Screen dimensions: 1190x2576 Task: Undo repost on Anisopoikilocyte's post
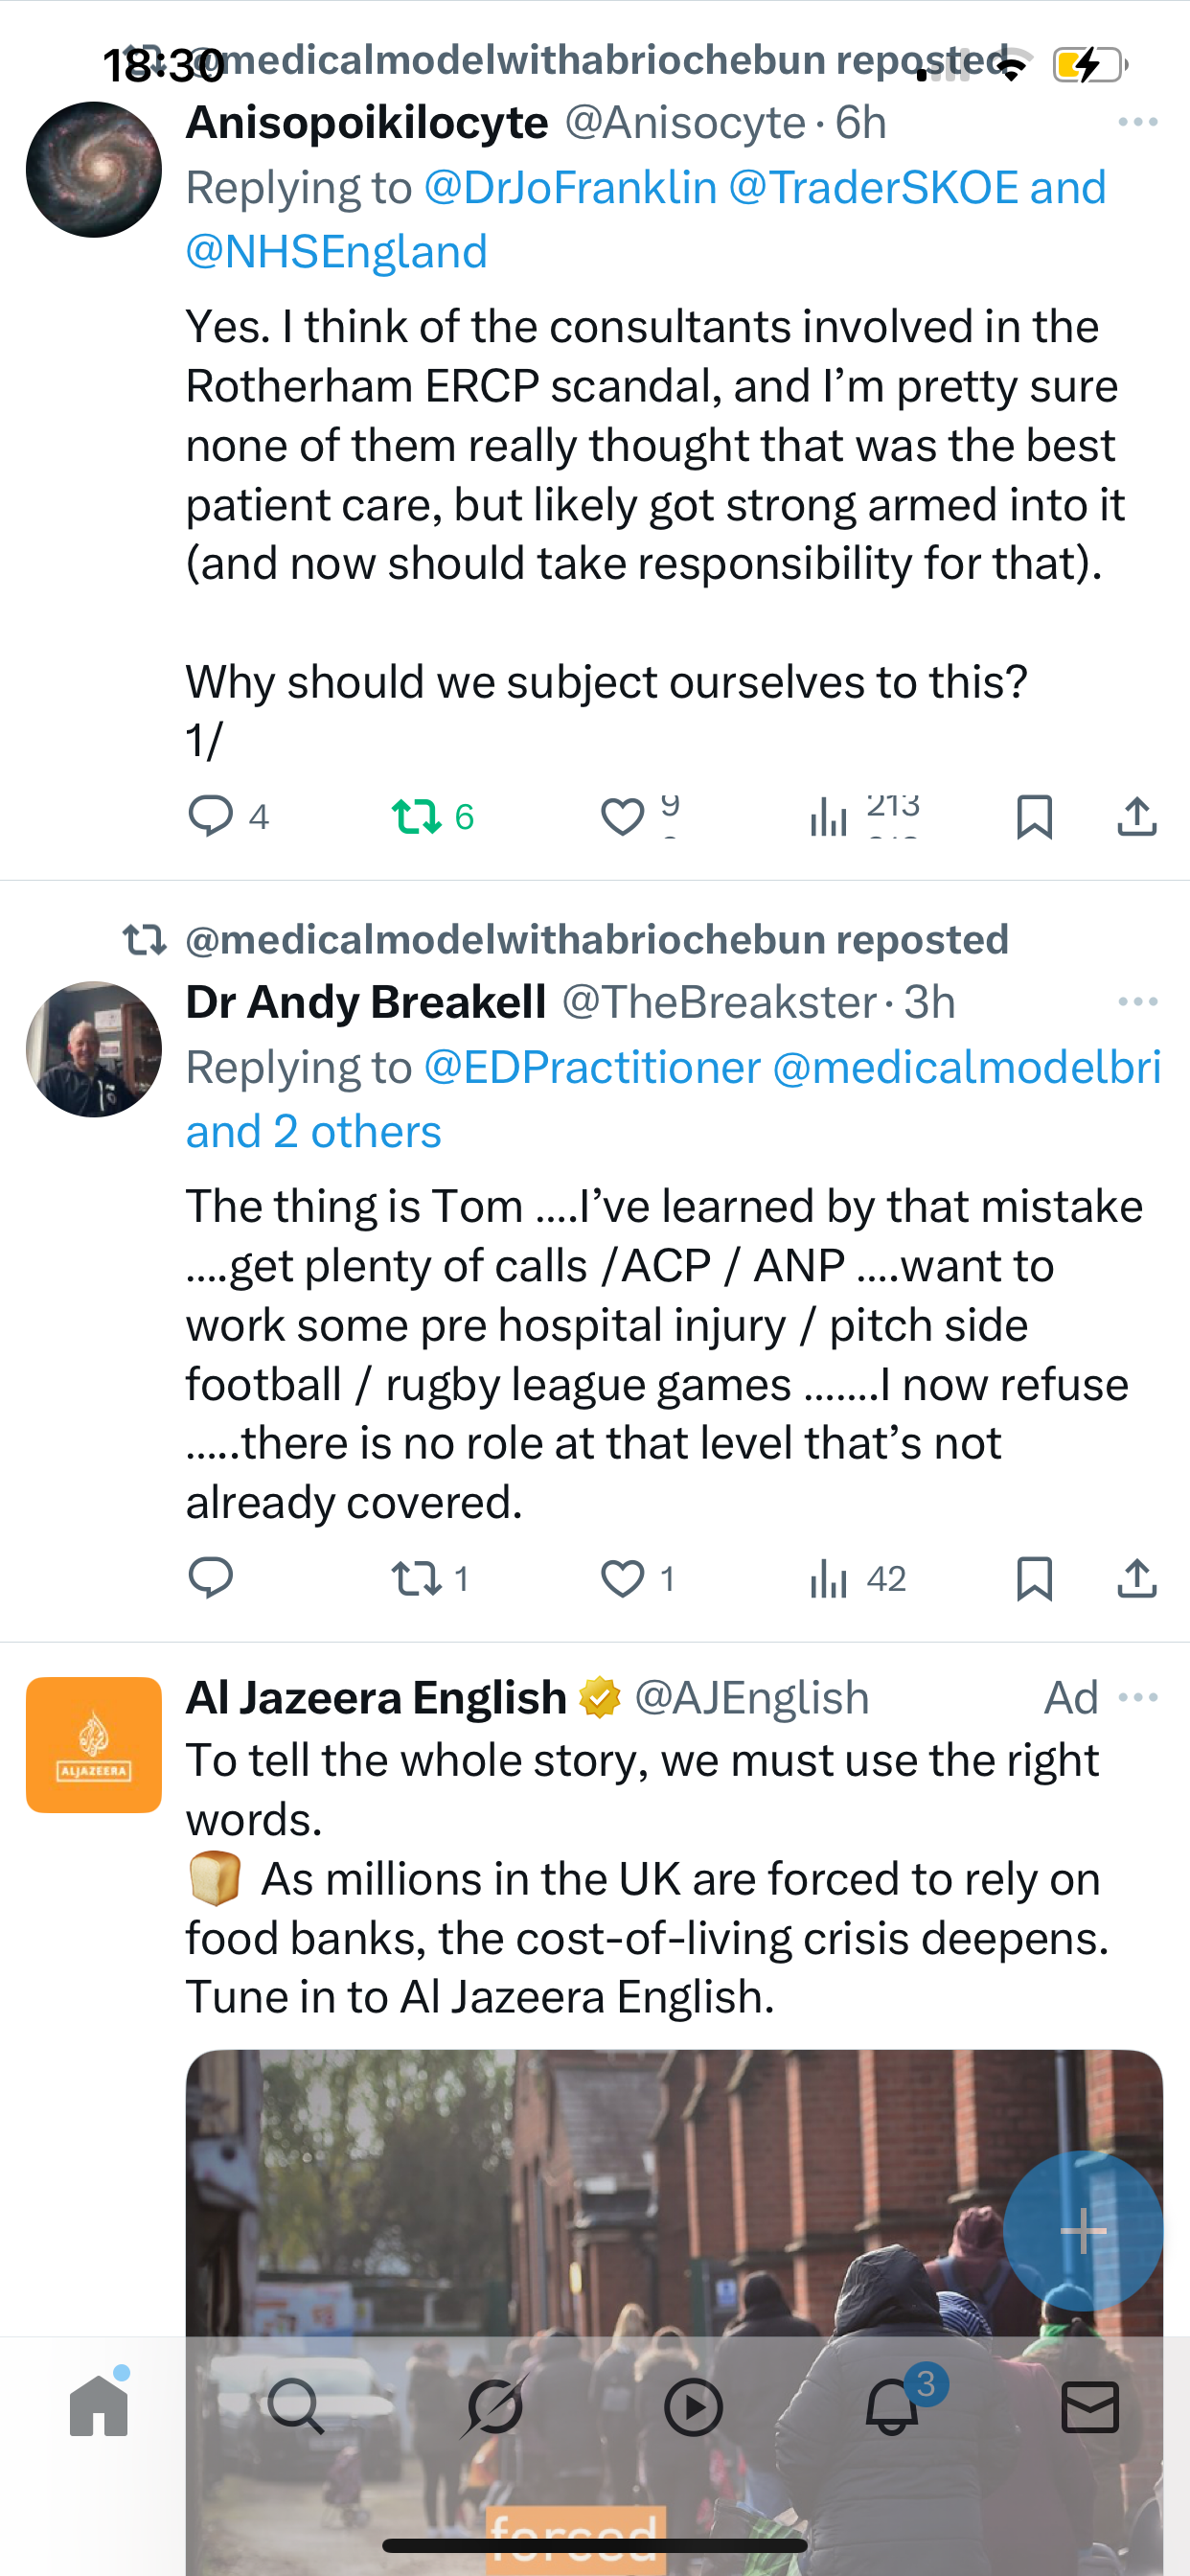[x=417, y=816]
